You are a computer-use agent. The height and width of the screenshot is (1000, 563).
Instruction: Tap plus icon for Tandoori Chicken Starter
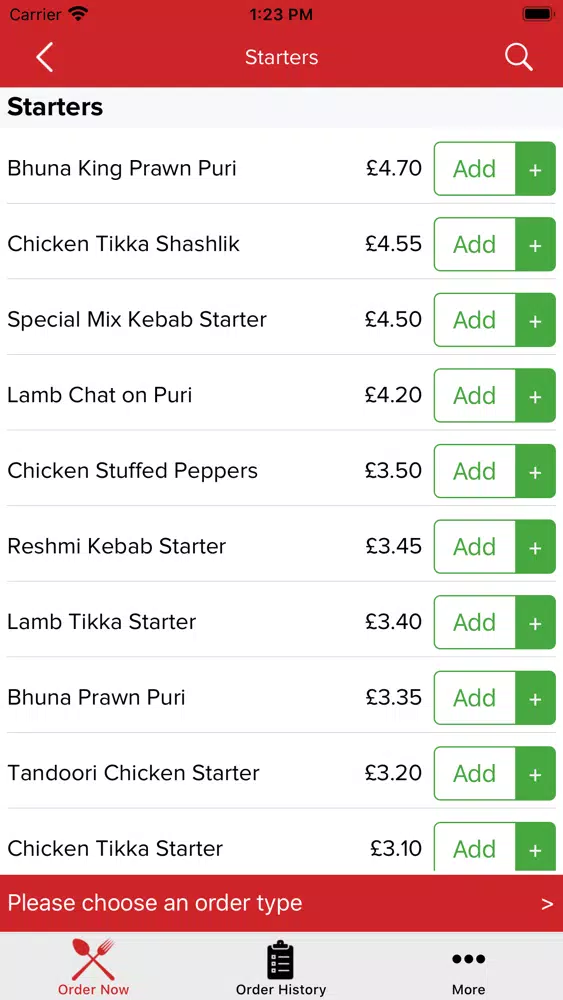[535, 773]
